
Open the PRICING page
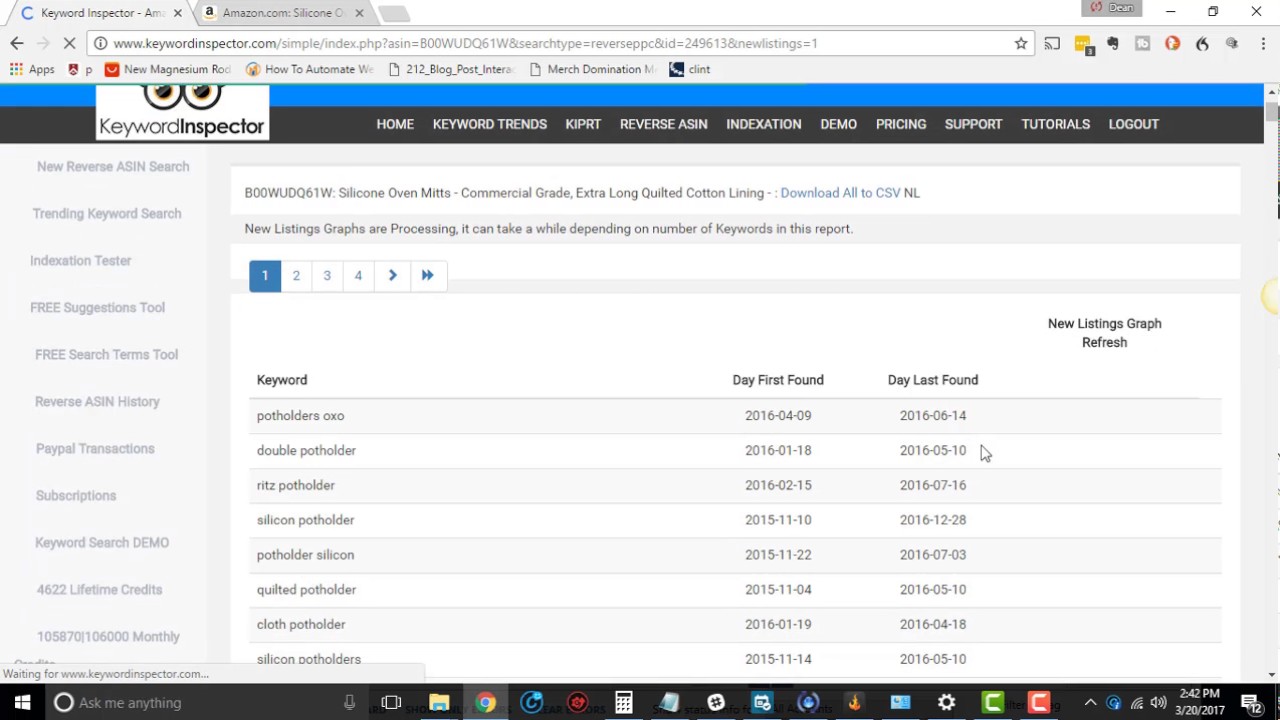[x=901, y=124]
